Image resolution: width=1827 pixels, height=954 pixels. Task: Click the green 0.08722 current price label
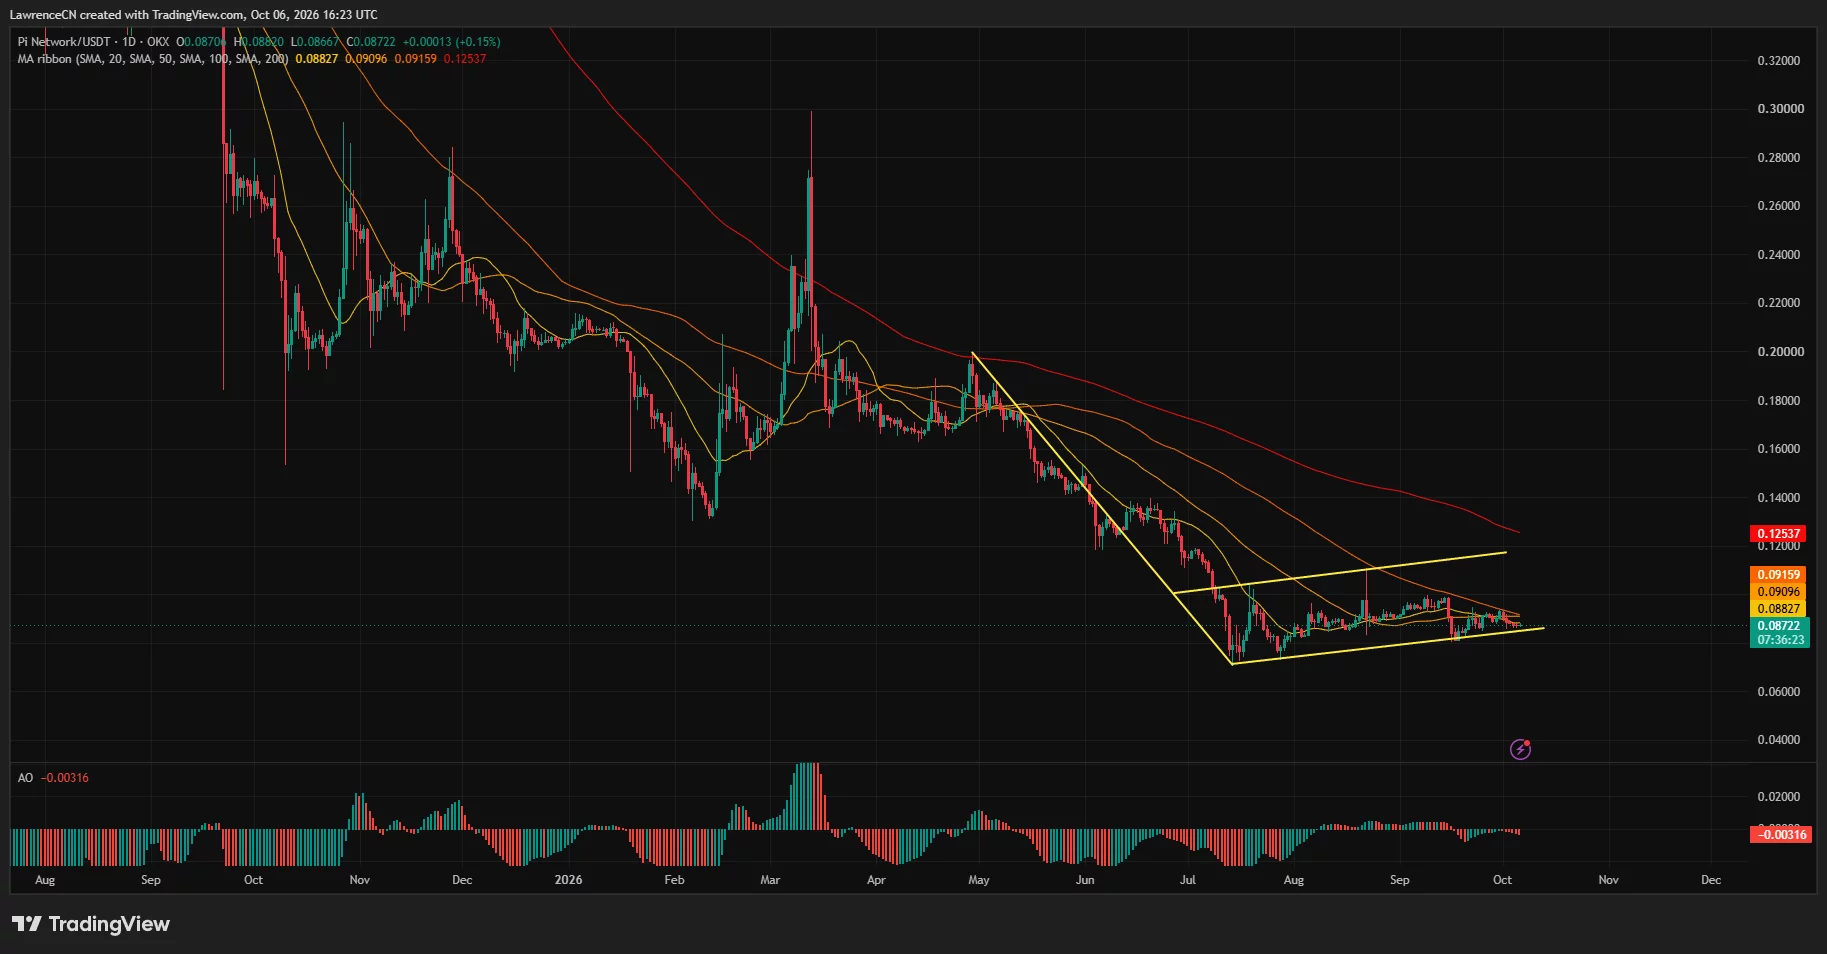coord(1779,626)
